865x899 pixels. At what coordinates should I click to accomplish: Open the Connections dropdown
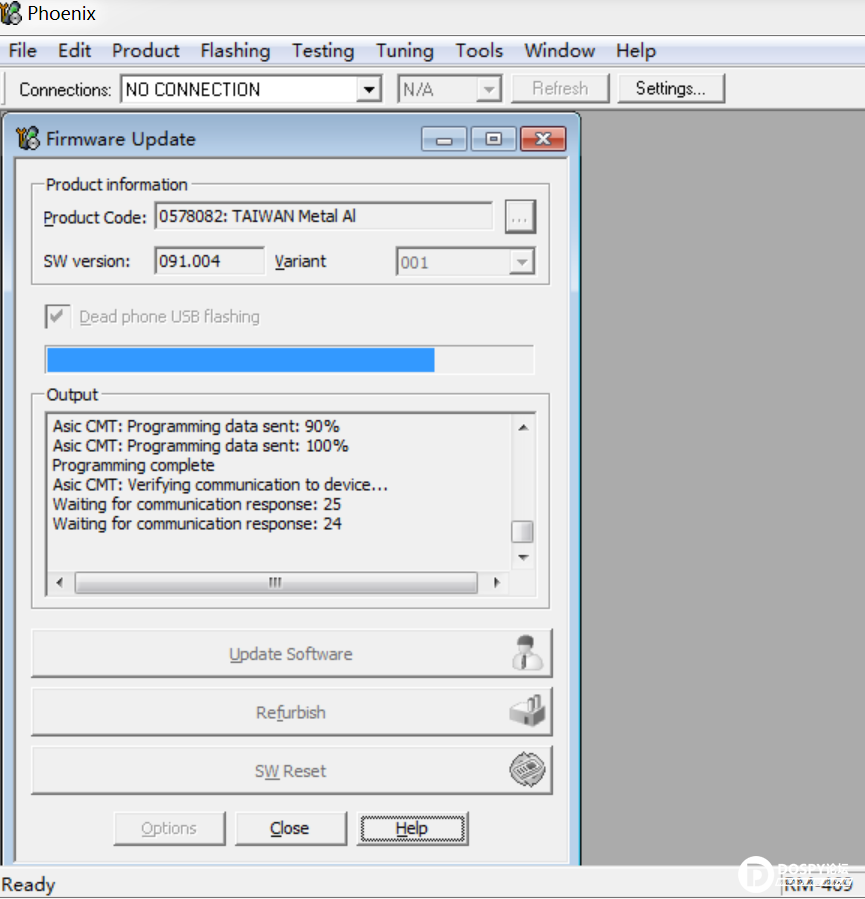(x=369, y=89)
